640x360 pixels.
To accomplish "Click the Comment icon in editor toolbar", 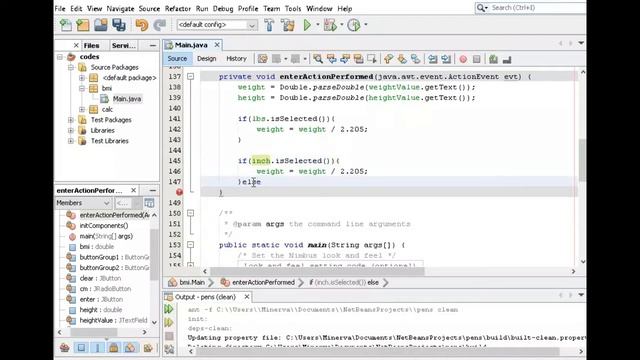I will 493,59.
